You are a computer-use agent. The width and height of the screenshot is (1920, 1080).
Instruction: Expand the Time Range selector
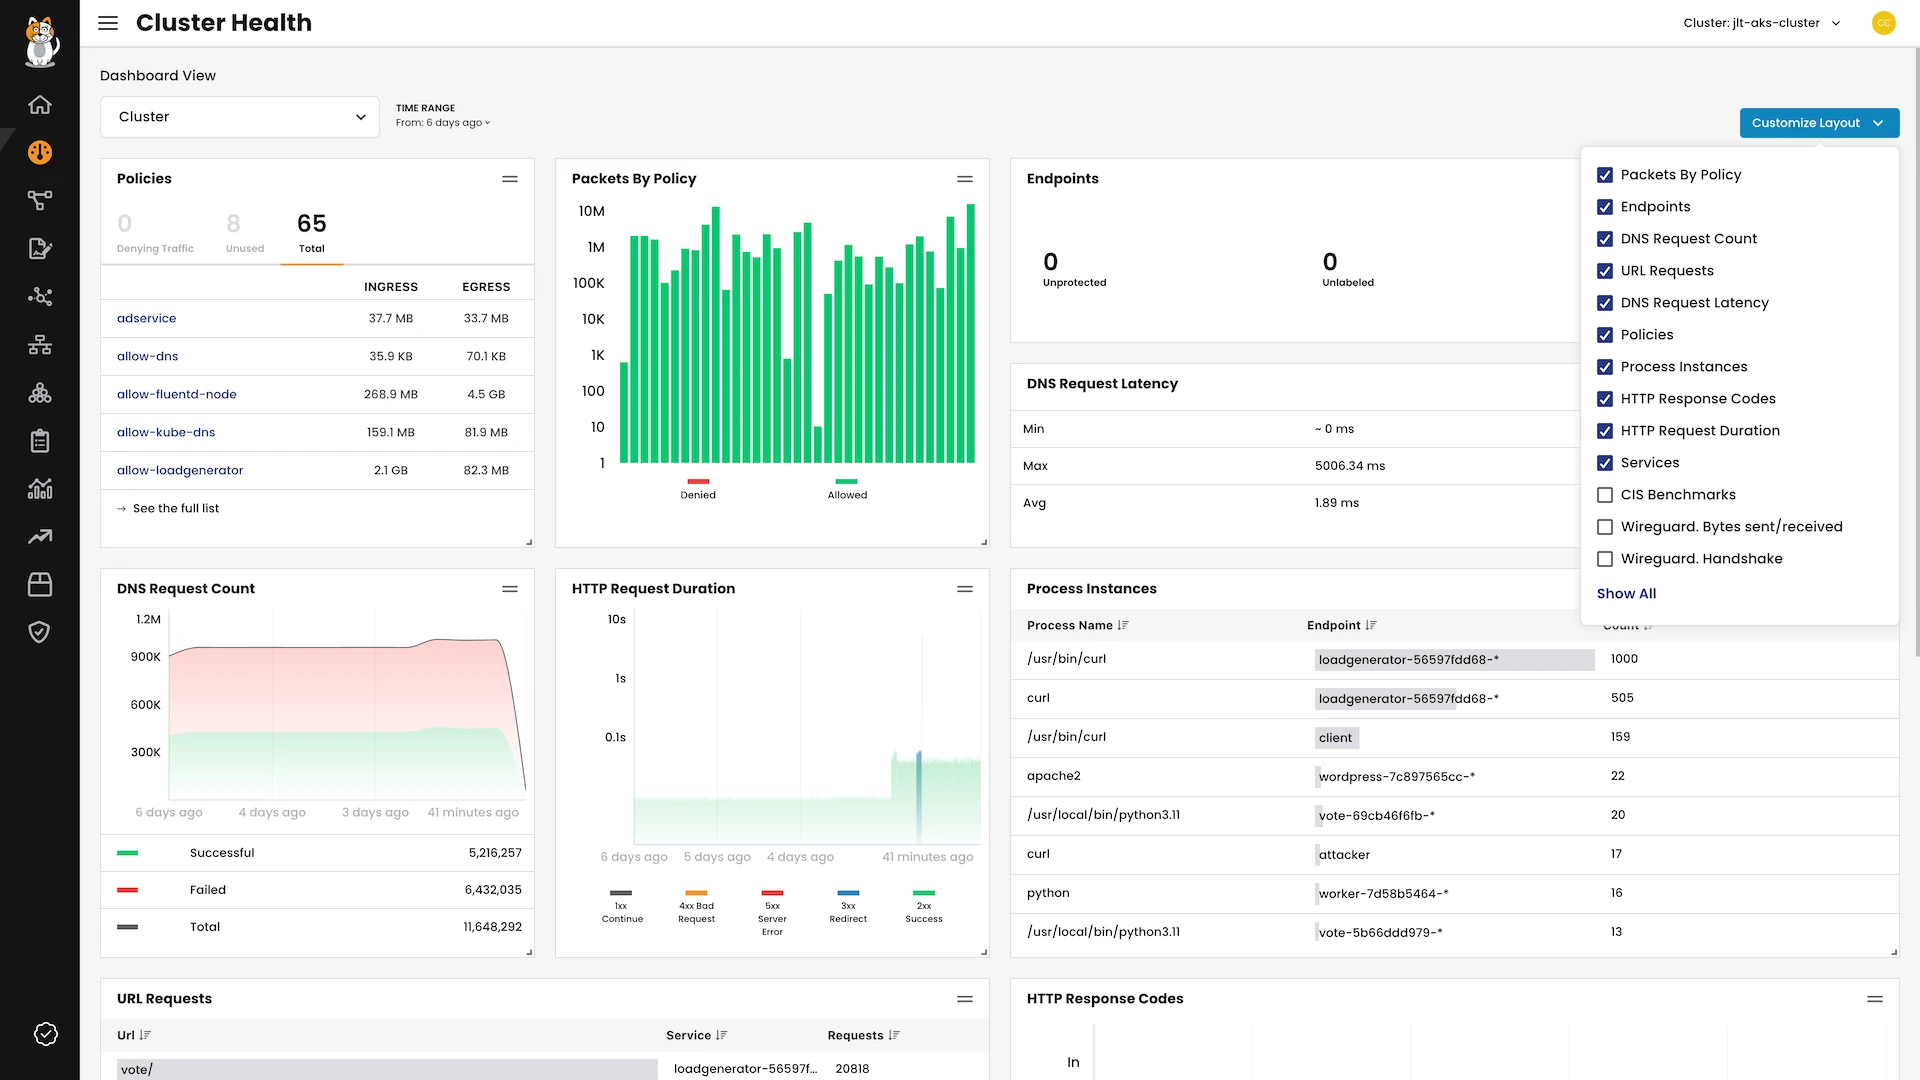(x=443, y=123)
